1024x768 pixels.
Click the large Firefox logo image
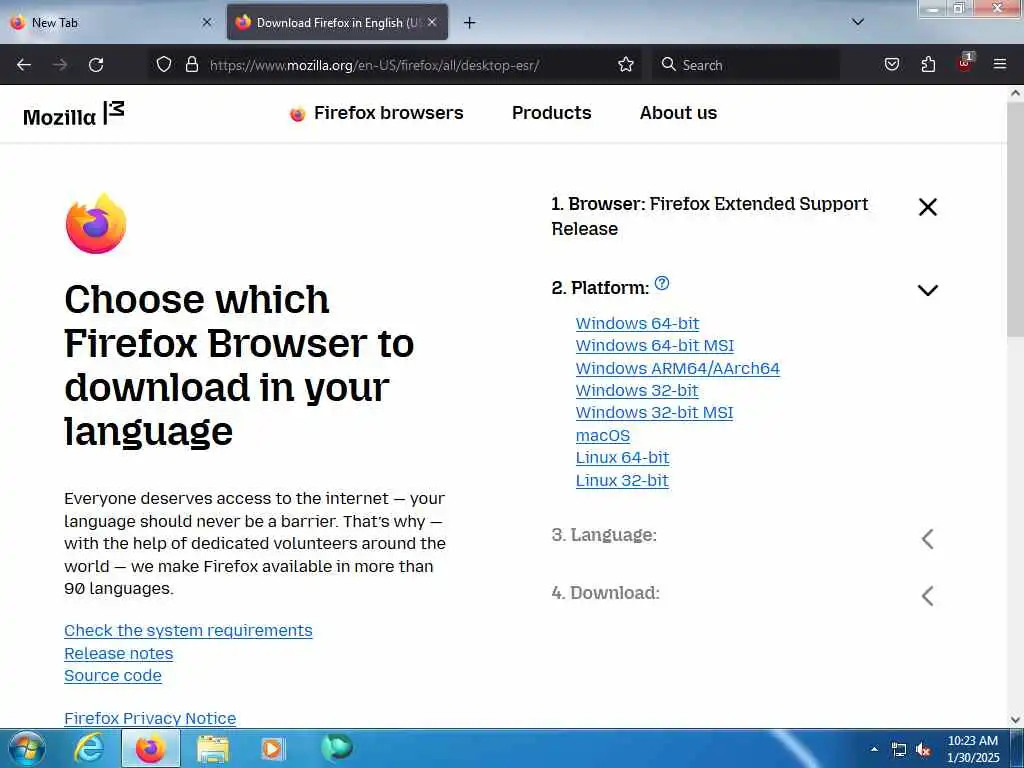click(x=96, y=223)
